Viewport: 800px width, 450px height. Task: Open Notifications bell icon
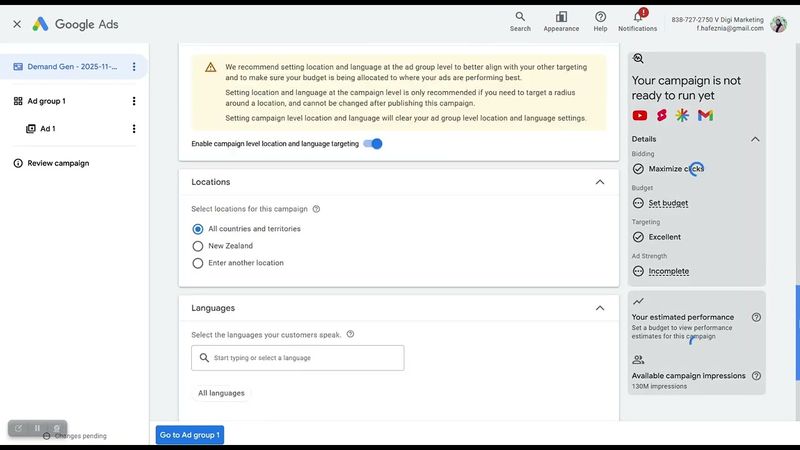click(x=637, y=17)
